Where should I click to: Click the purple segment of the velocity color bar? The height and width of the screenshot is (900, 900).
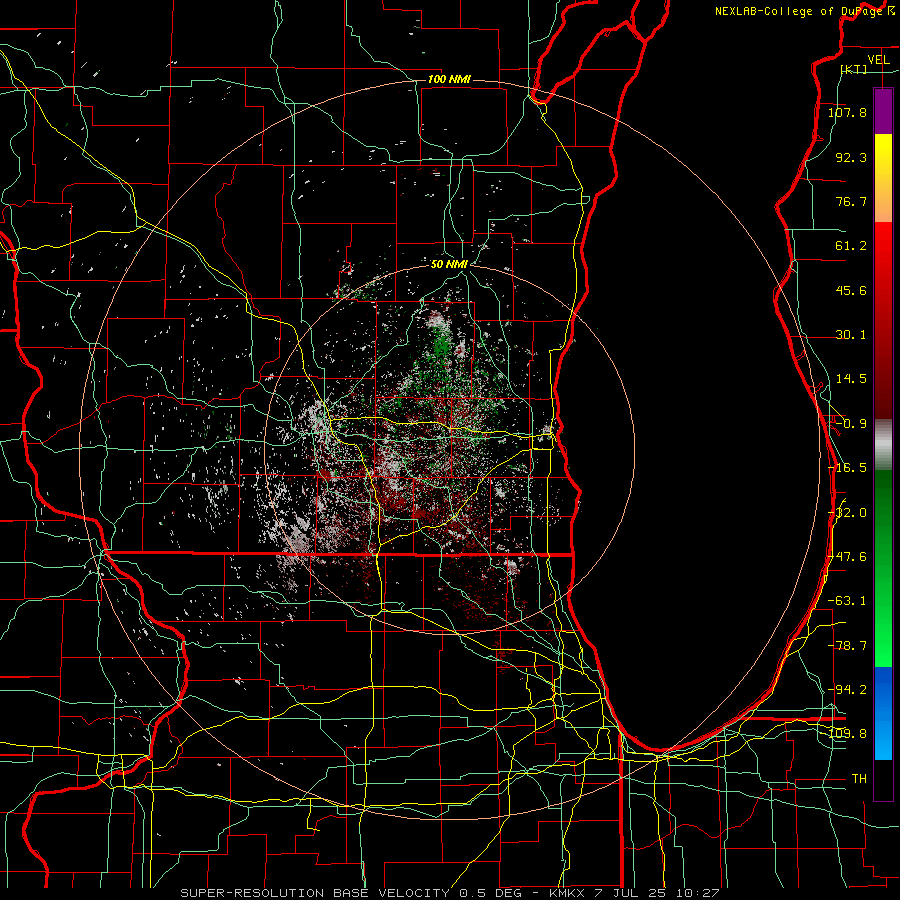[x=883, y=111]
